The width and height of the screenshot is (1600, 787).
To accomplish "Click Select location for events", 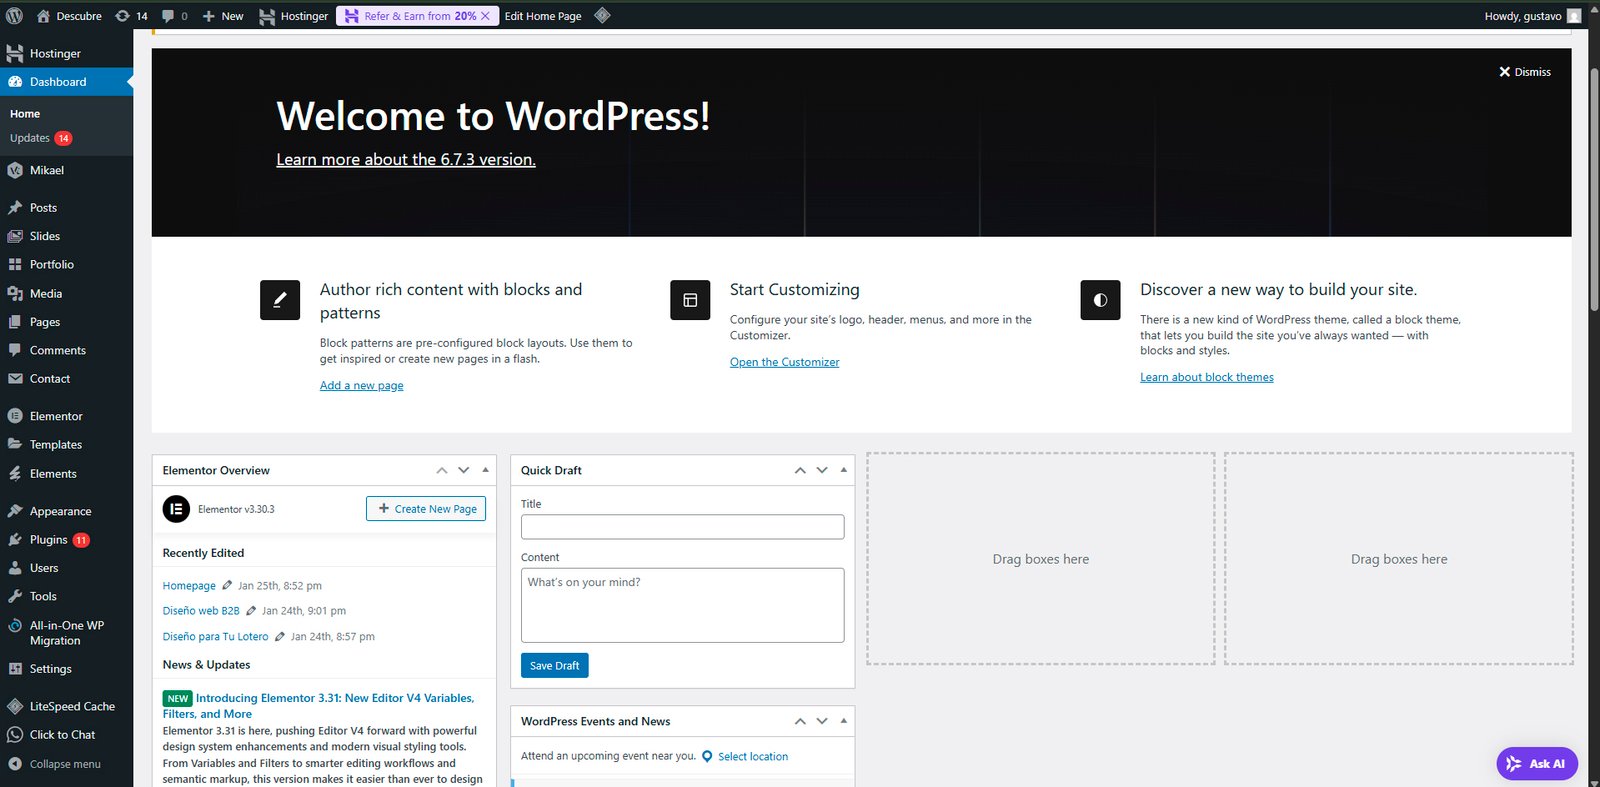I will click(x=753, y=757).
